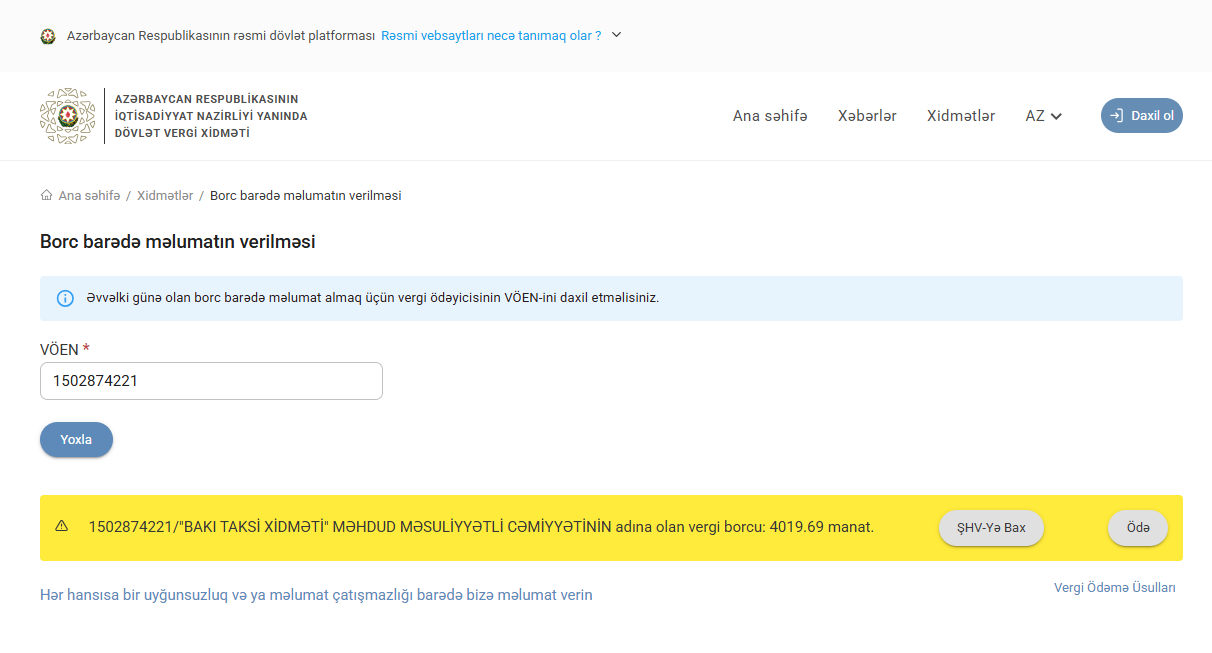Open Xəbərlər menu item

pos(867,116)
